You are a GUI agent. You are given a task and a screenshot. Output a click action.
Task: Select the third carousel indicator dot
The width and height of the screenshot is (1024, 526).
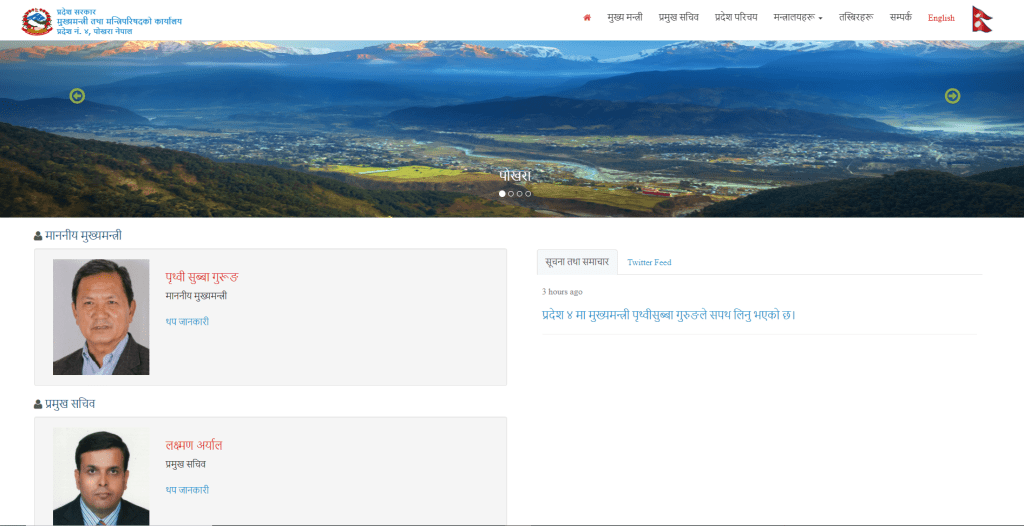519,193
